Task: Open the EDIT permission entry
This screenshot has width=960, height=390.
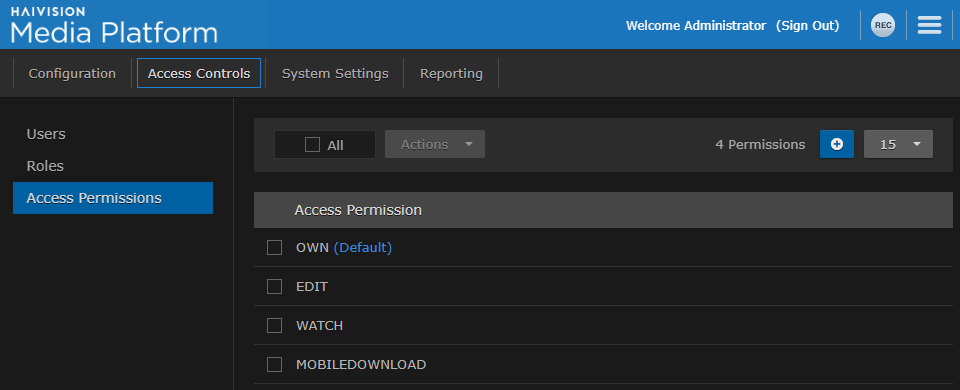Action: click(312, 287)
